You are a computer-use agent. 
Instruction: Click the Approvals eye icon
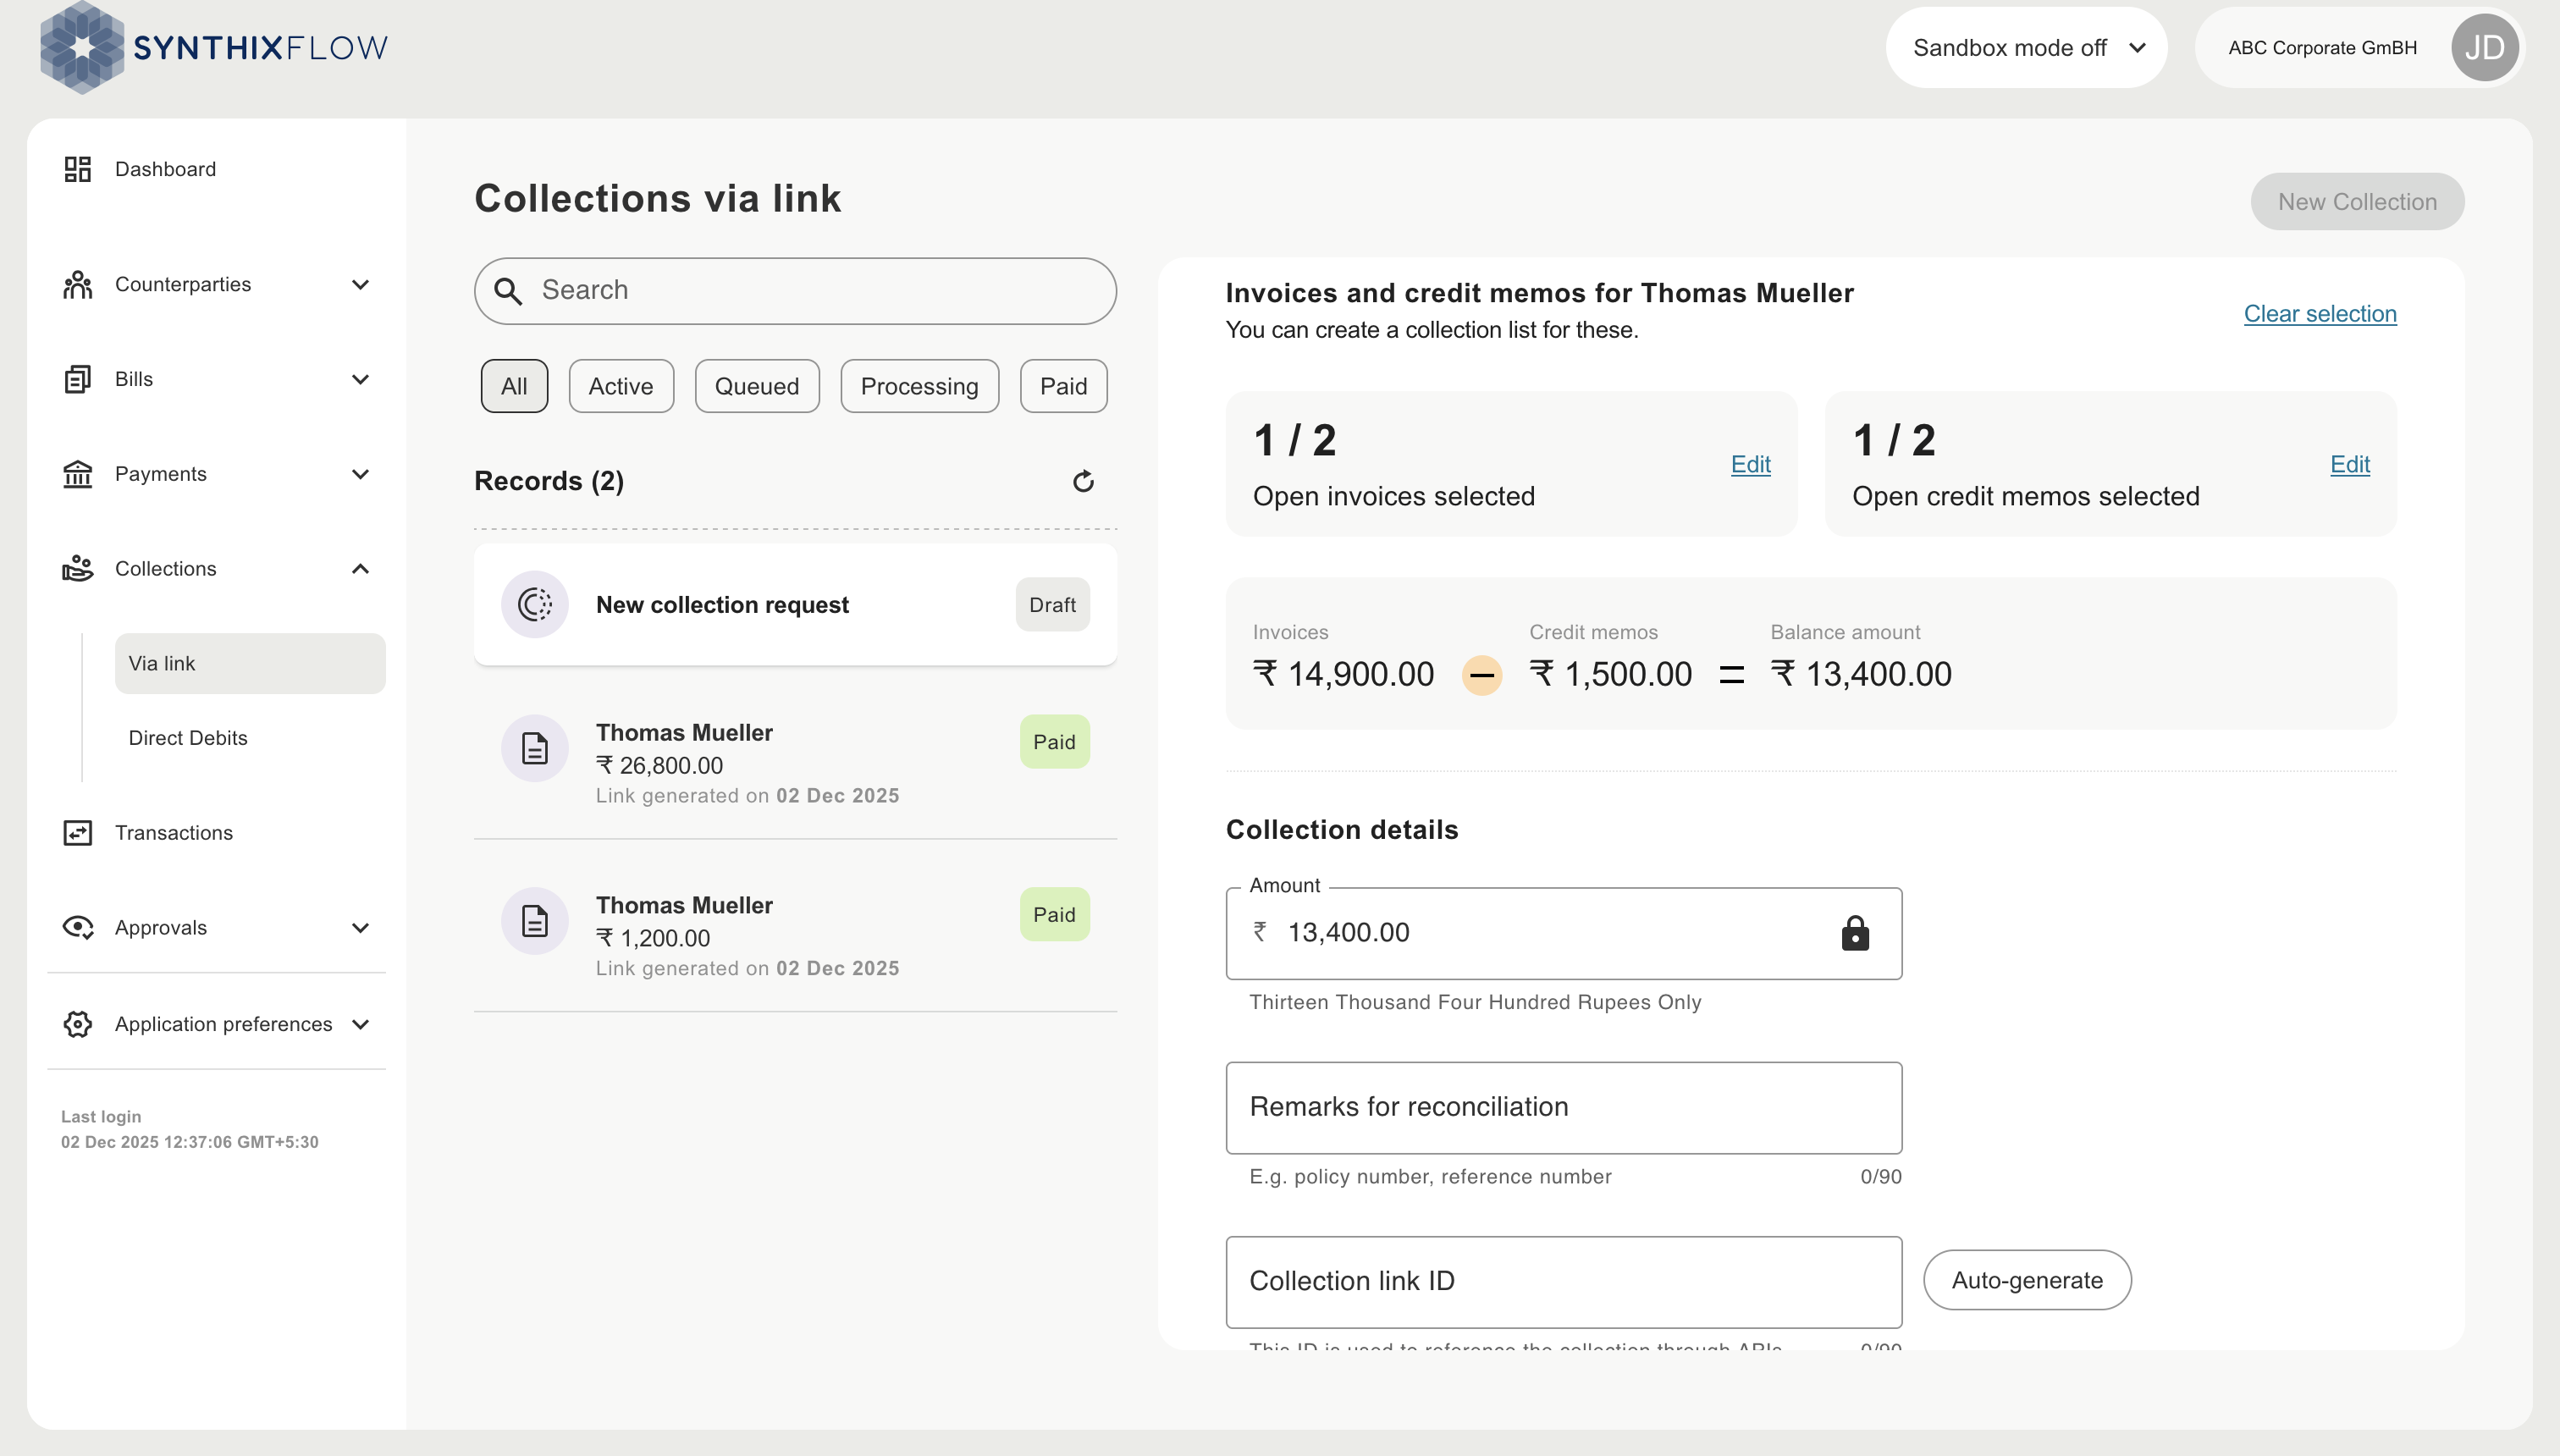tap(77, 928)
